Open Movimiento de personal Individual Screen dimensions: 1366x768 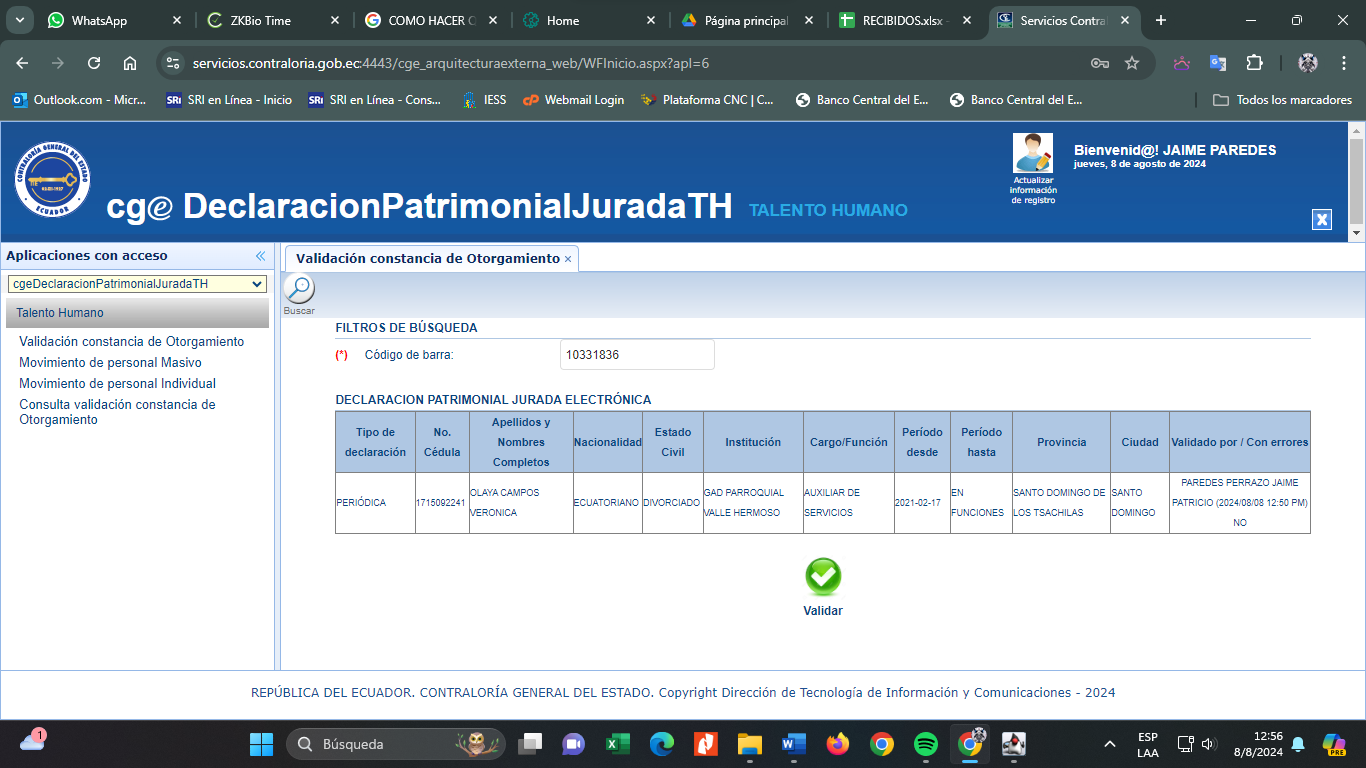click(x=117, y=384)
